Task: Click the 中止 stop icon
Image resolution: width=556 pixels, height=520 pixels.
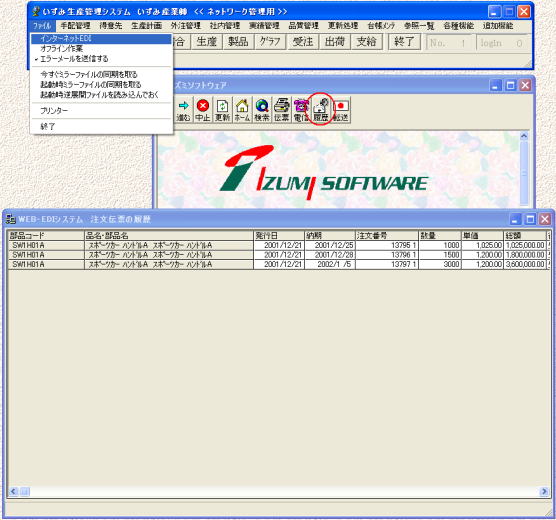Action: tap(203, 110)
